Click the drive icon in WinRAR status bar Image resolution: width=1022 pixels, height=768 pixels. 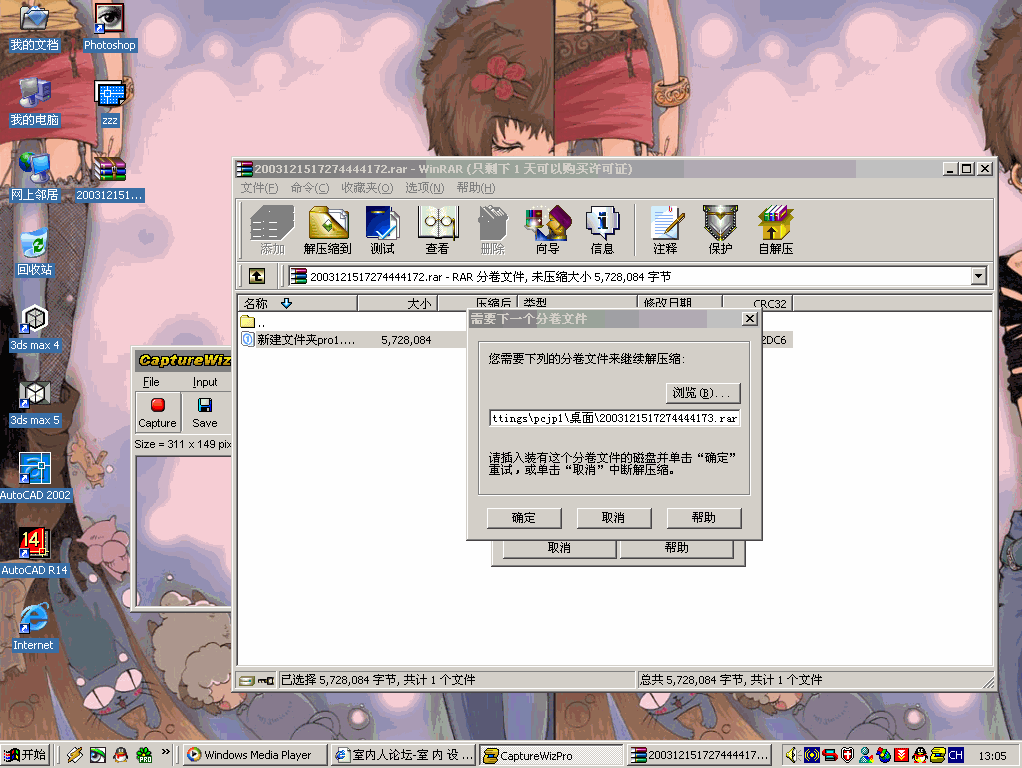point(246,681)
